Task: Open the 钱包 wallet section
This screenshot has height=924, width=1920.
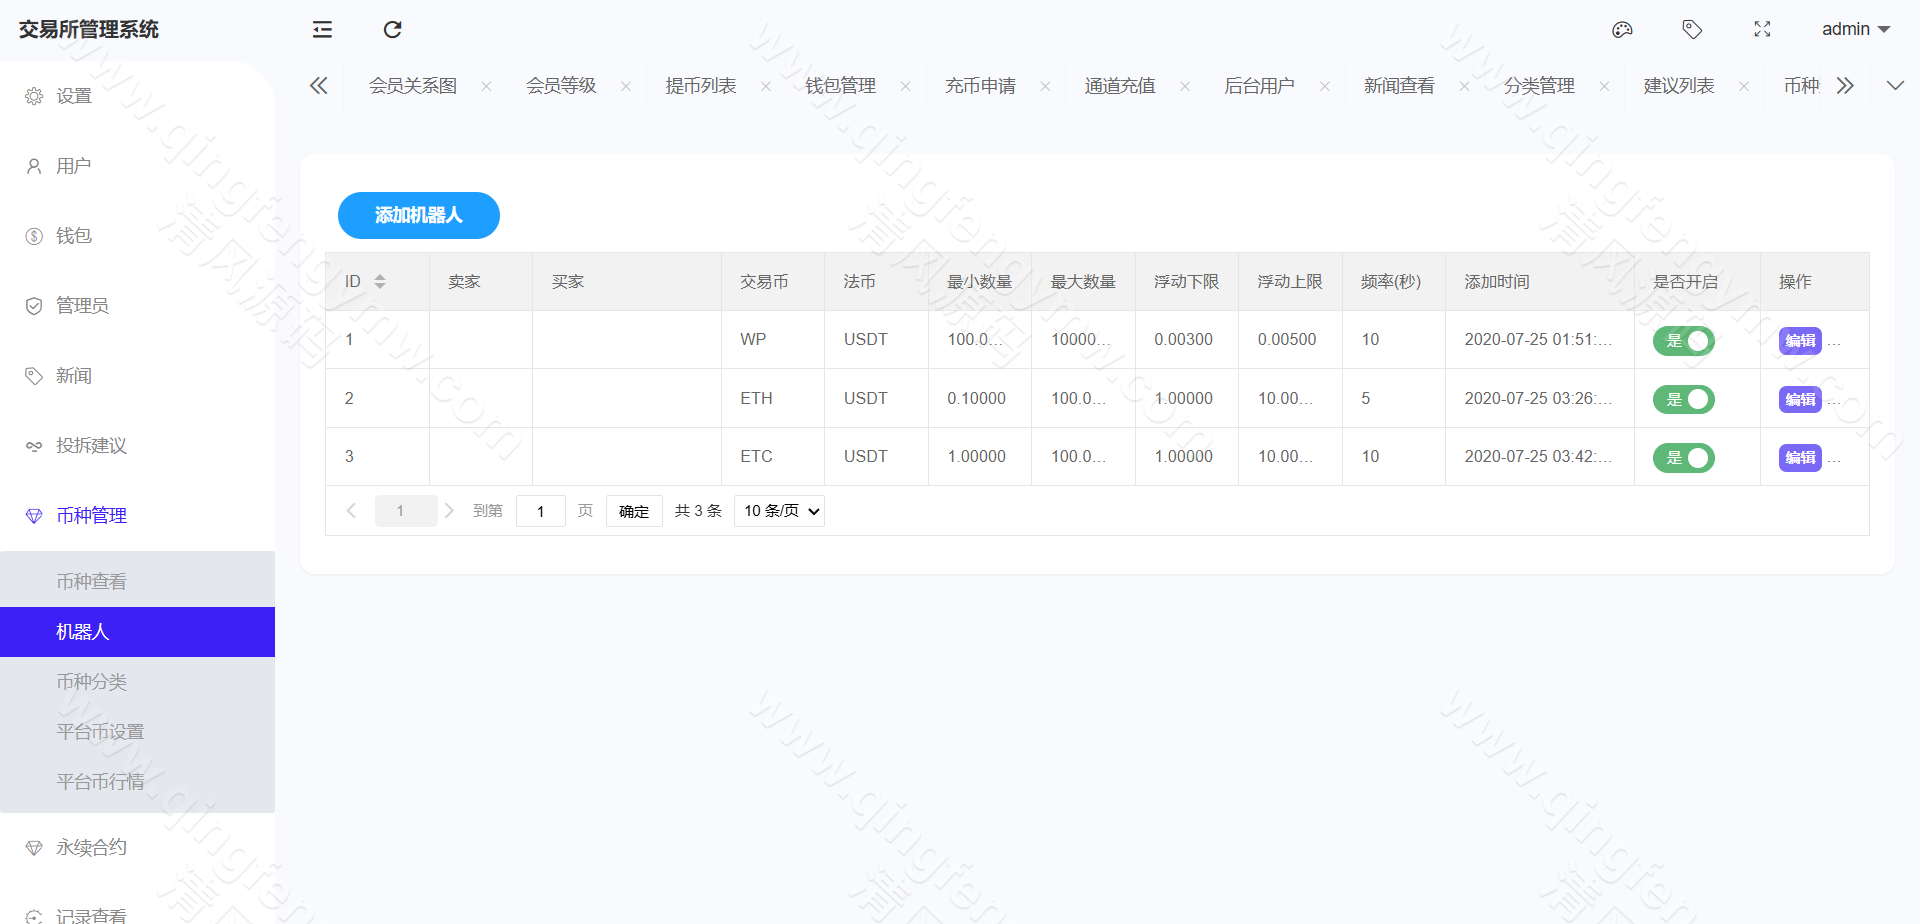Action: [74, 235]
